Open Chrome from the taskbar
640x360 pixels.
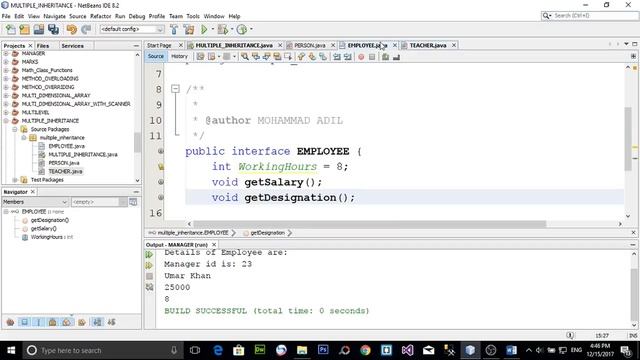coord(365,350)
